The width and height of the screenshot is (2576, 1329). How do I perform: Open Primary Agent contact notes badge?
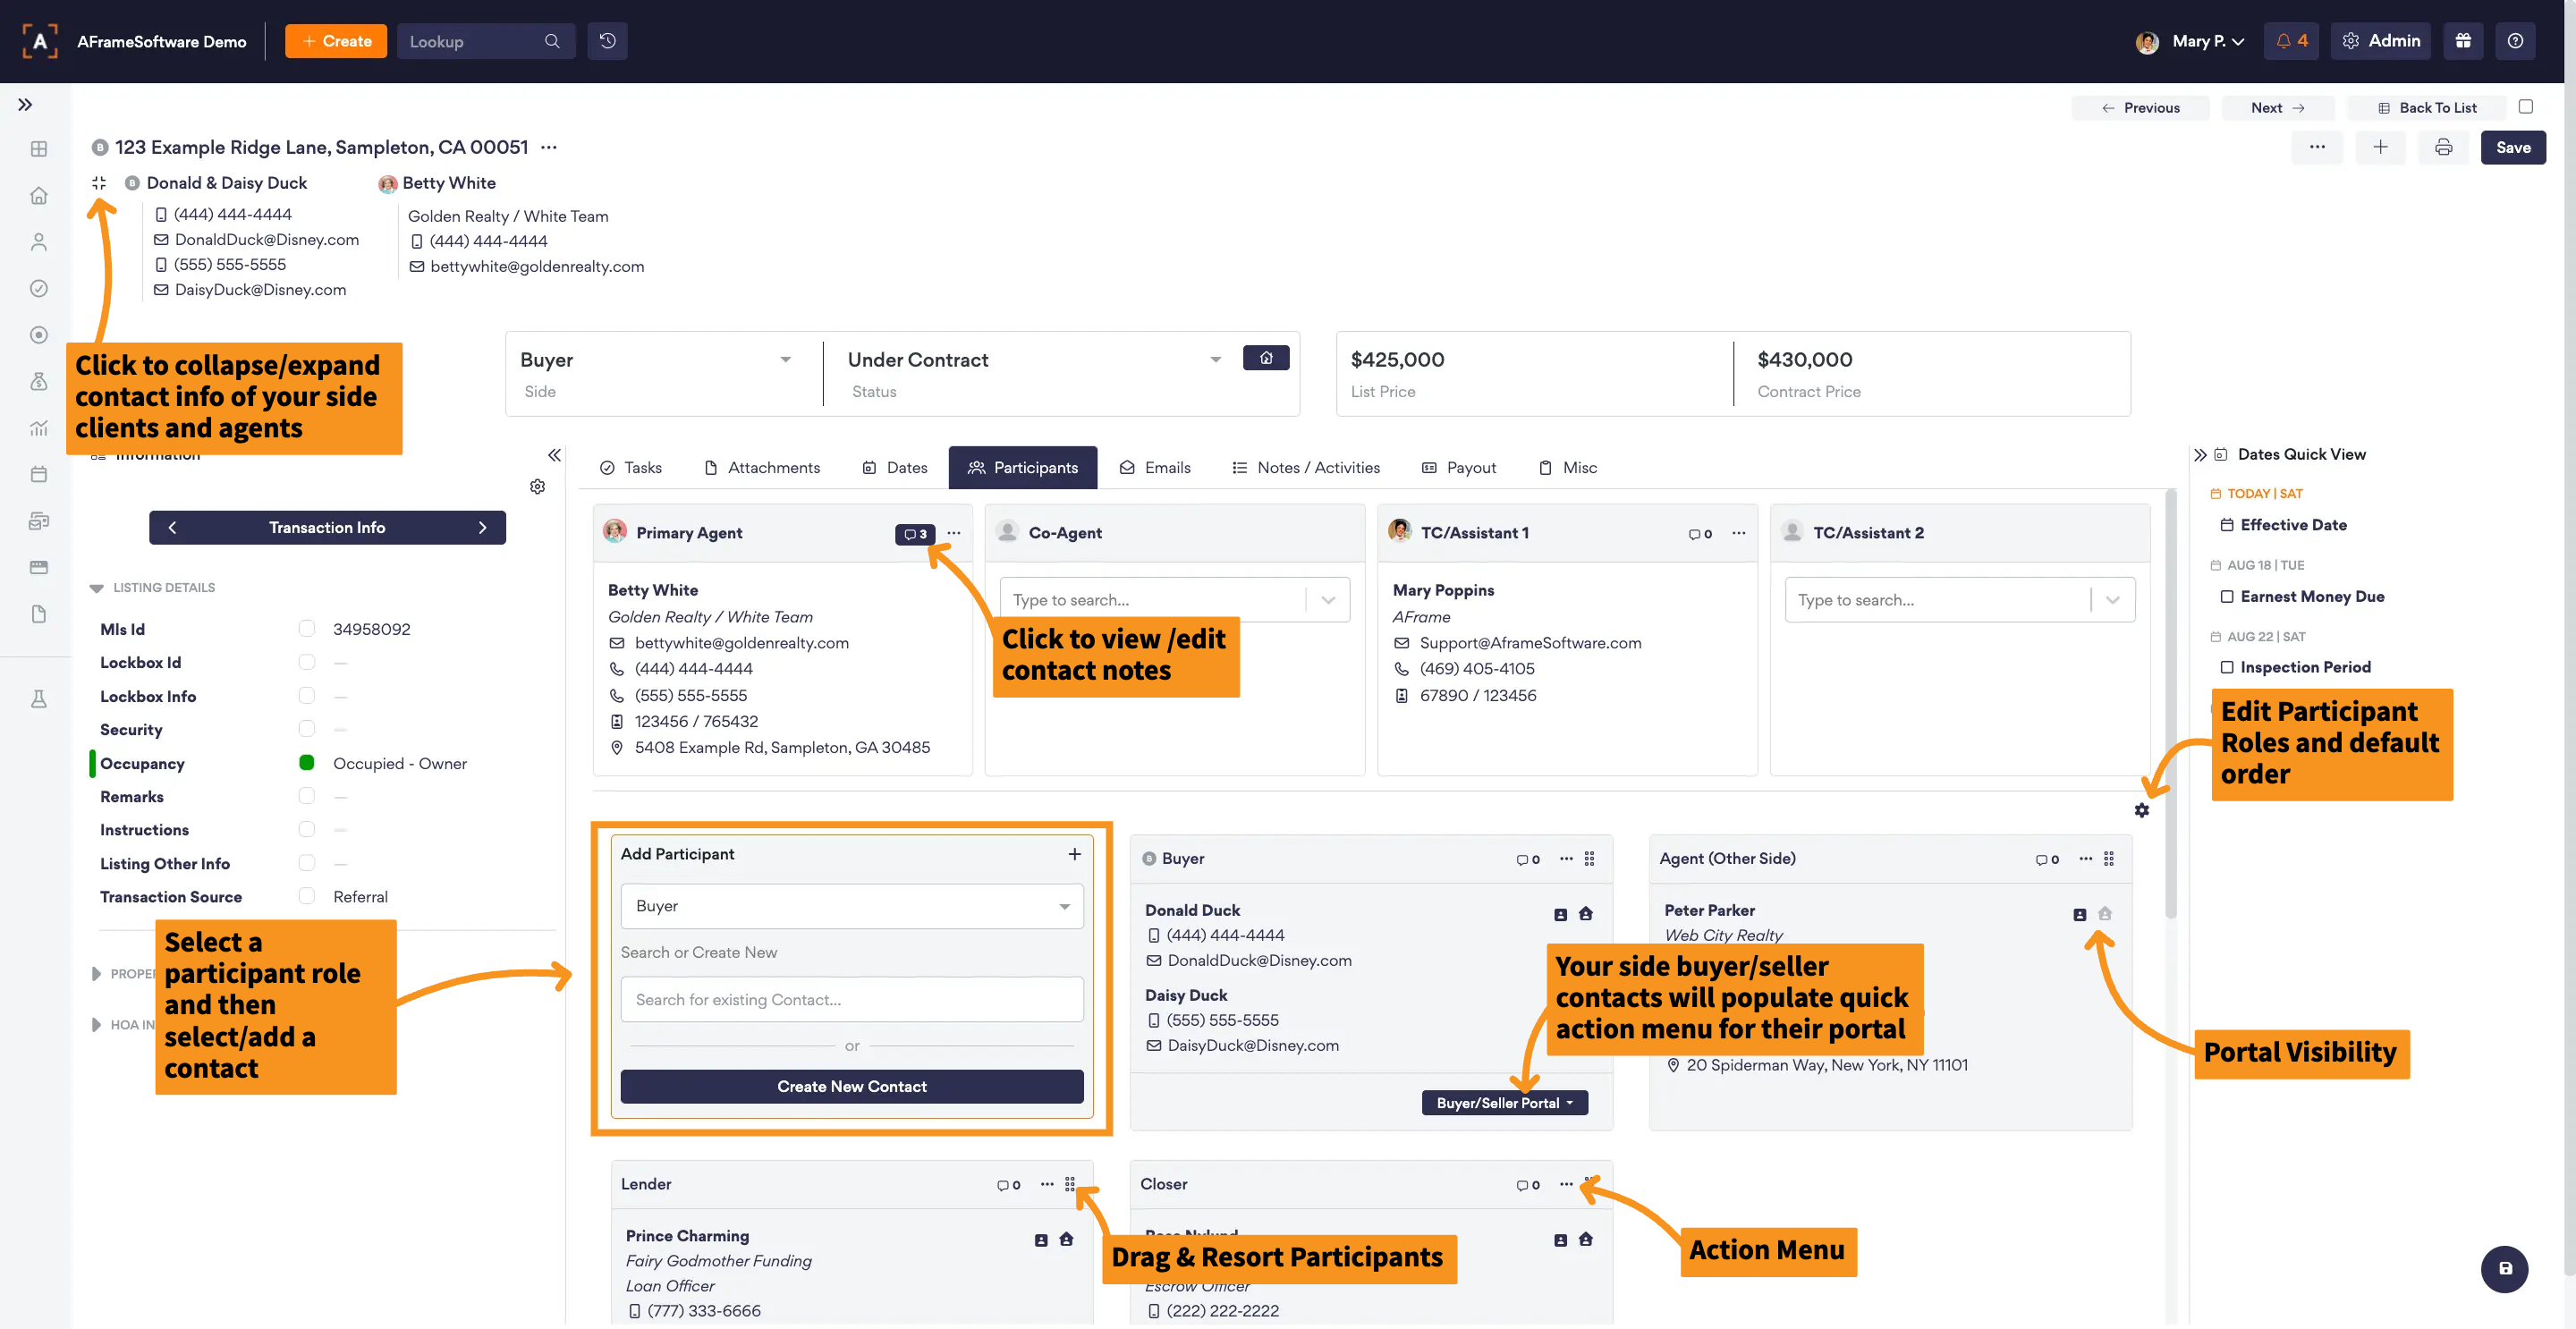point(915,534)
